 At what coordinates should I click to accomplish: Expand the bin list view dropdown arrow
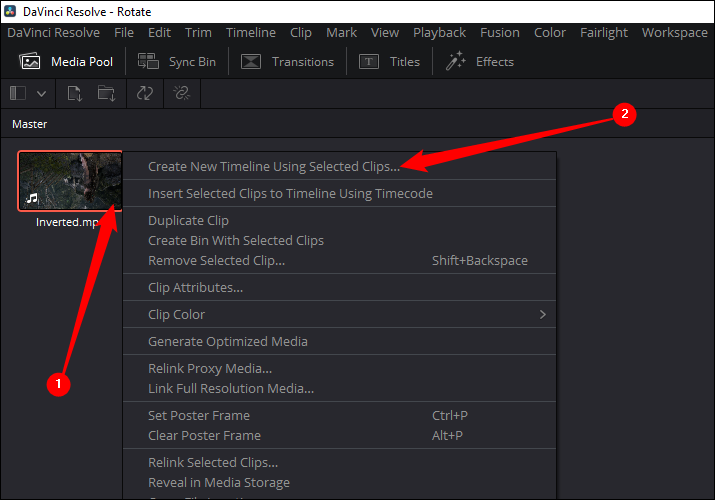click(x=42, y=93)
